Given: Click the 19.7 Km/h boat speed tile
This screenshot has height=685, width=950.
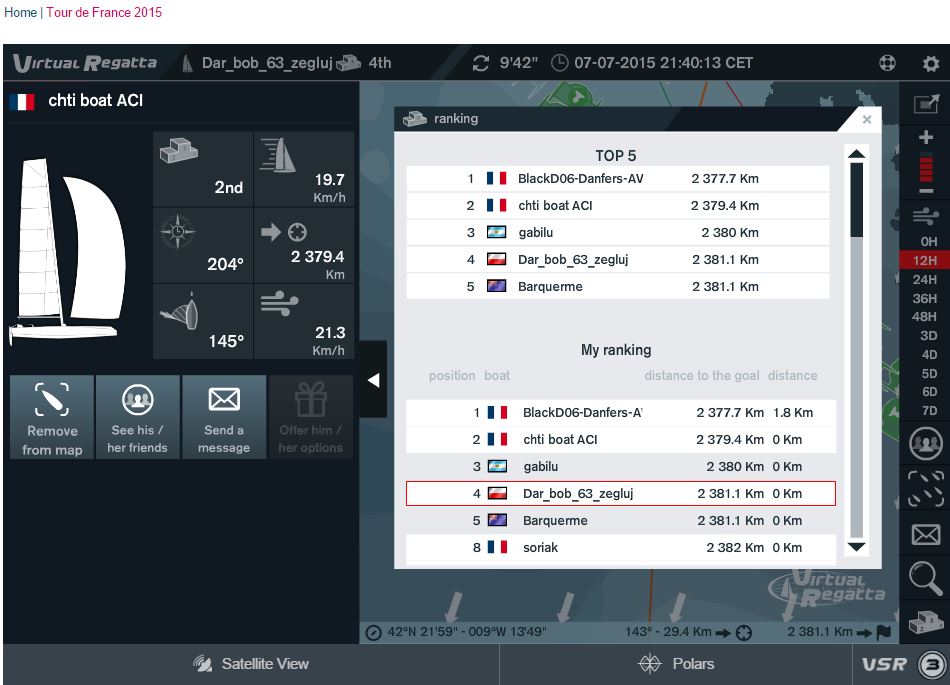Looking at the screenshot, I should click(304, 169).
